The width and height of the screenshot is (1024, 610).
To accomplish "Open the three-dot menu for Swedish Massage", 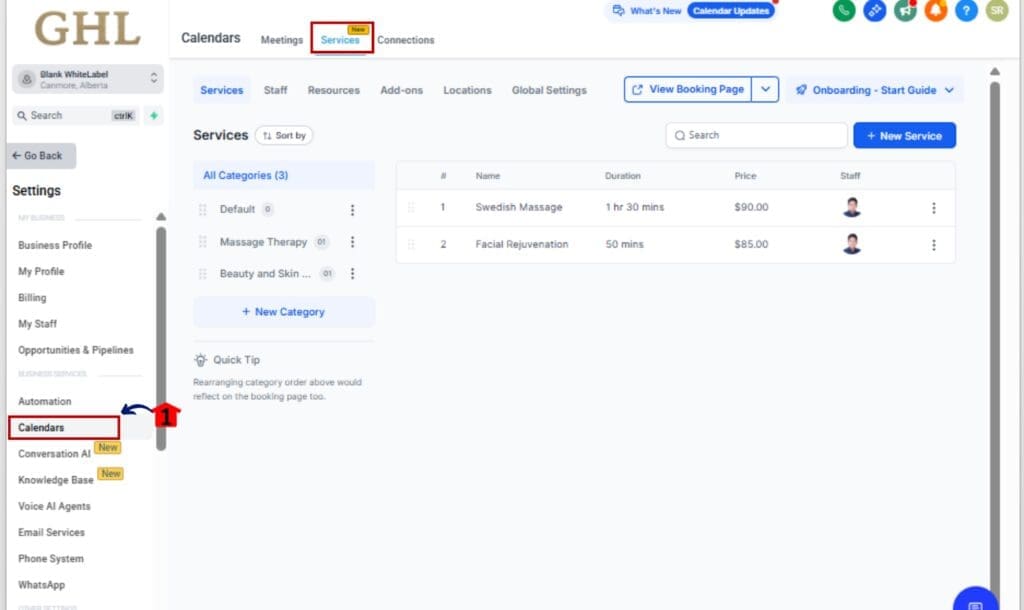I will (934, 208).
